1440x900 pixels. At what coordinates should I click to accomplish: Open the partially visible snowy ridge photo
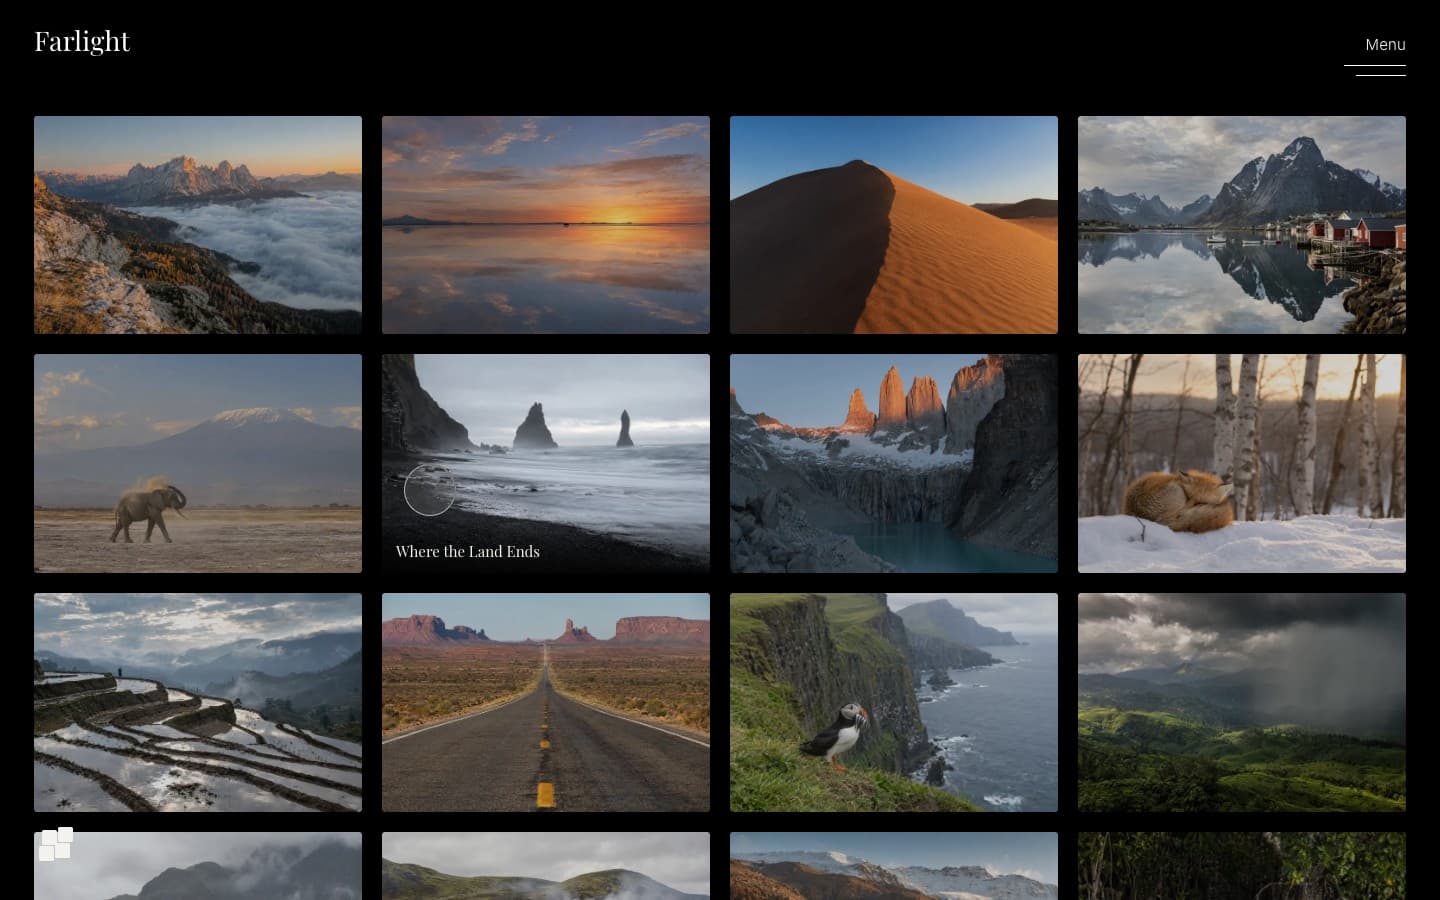click(x=894, y=866)
